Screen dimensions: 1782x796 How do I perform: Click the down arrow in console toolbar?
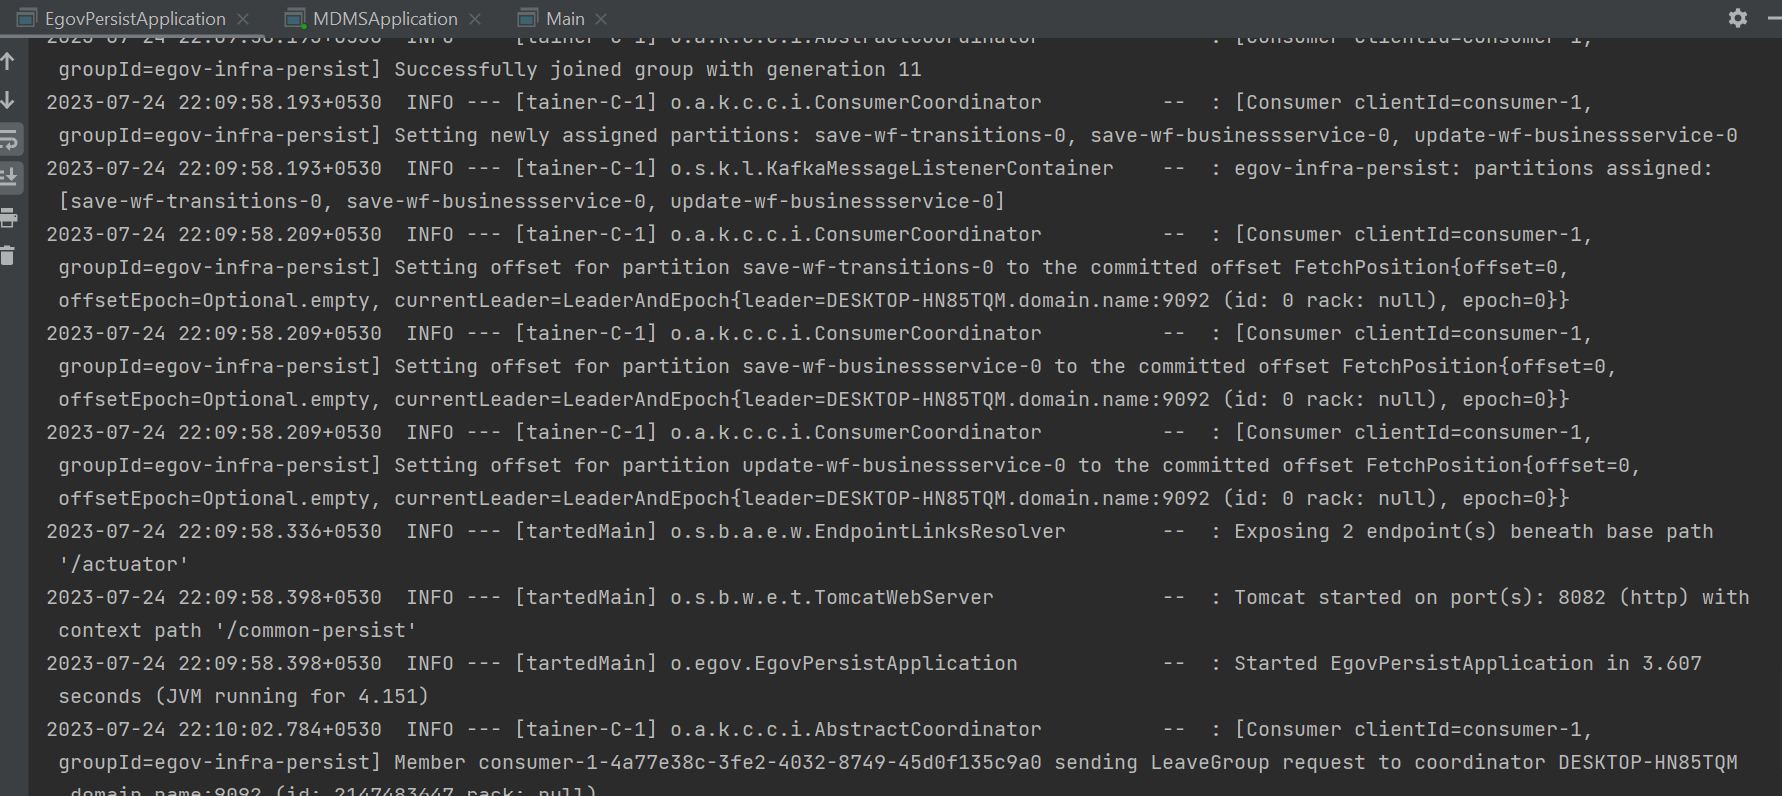pos(8,100)
